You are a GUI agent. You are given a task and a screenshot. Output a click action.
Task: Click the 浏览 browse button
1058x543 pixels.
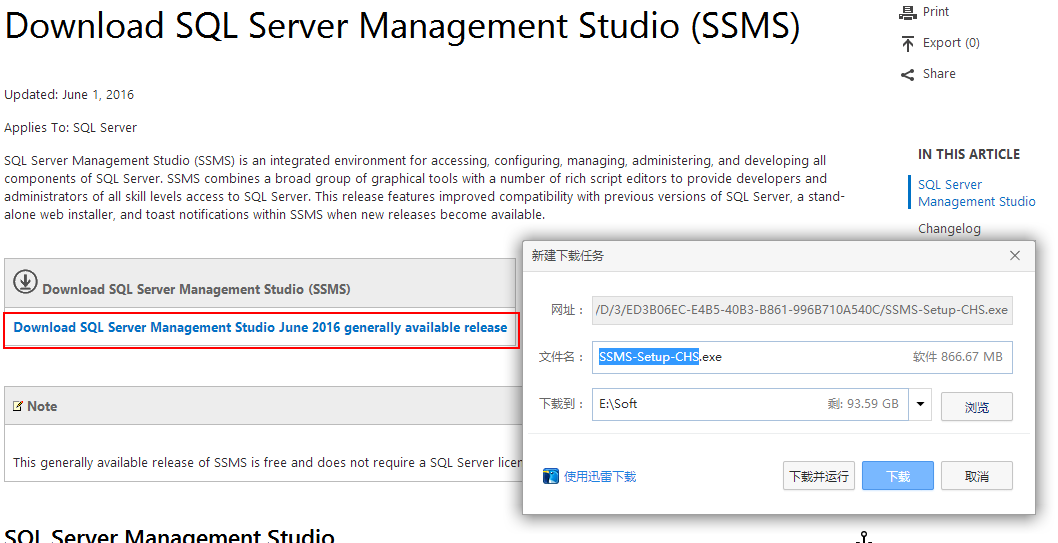[x=976, y=407]
